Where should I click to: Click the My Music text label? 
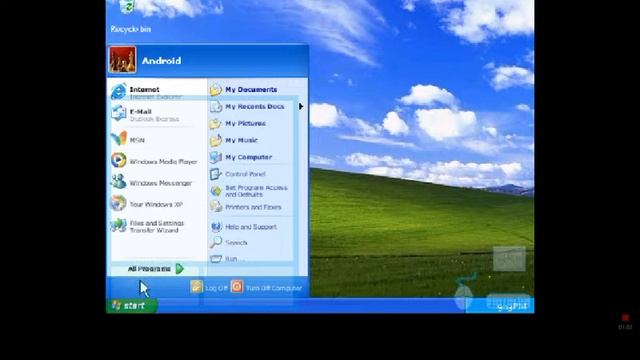241,140
